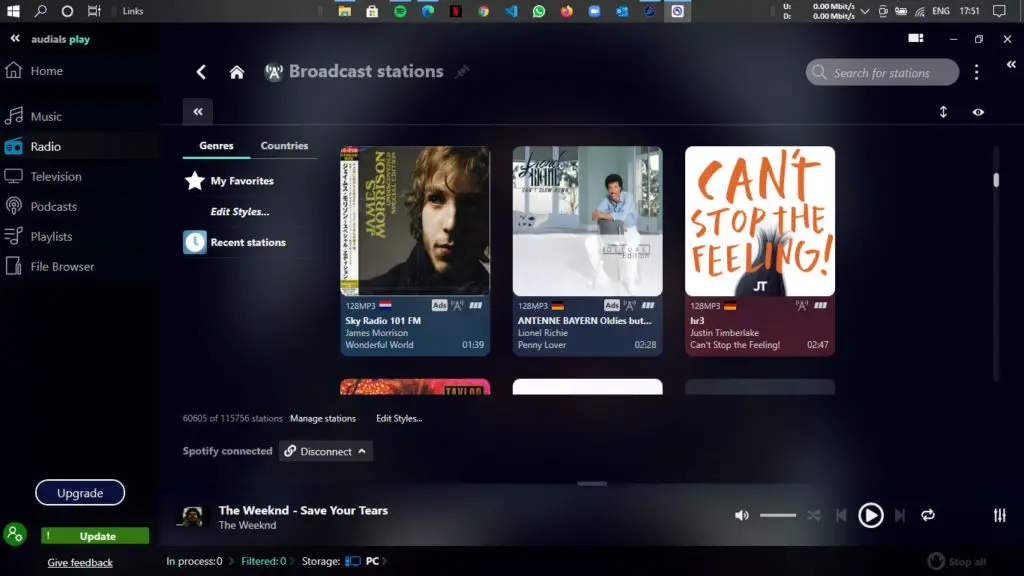Click signal bars icon on ANTENNE BAYERN card

[648, 306]
